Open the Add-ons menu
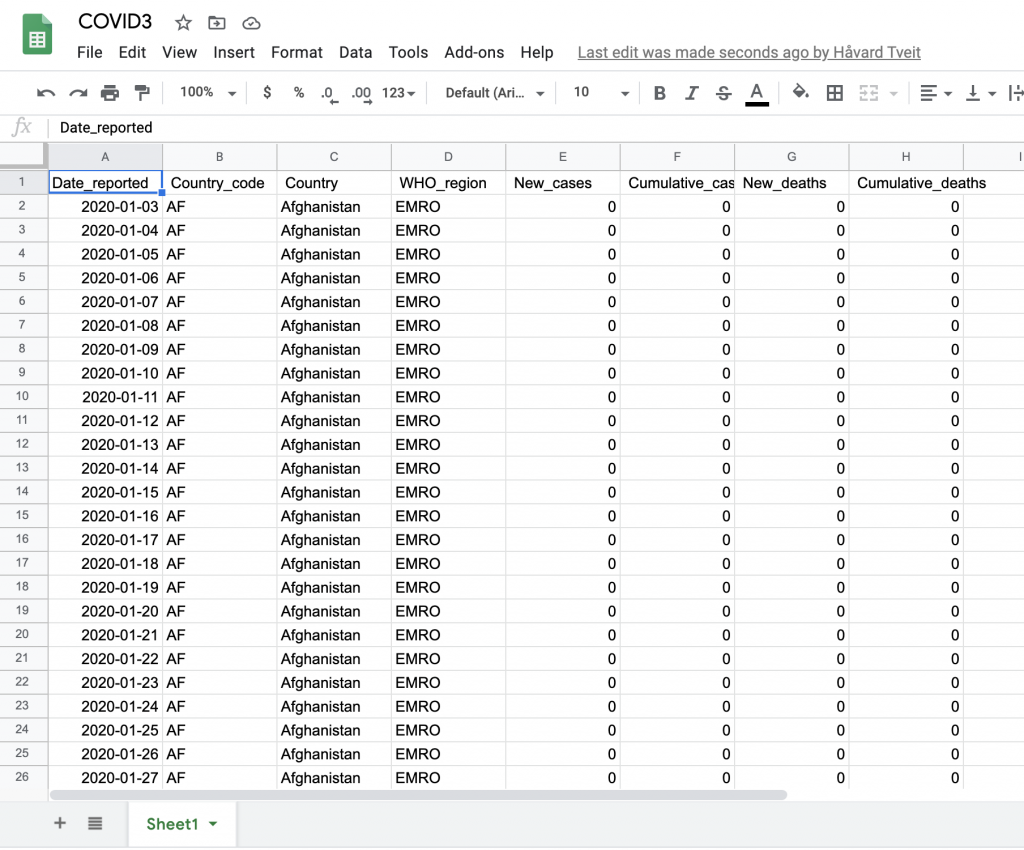1024x850 pixels. (x=474, y=52)
